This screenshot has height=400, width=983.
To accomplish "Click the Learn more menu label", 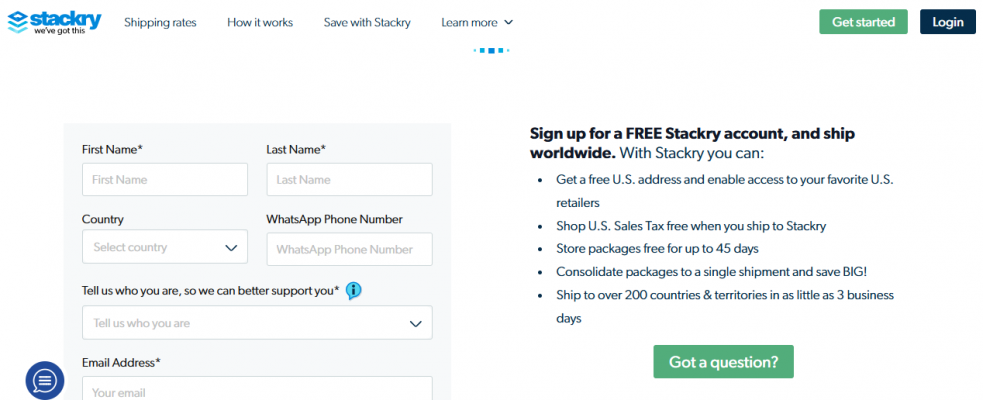I will (x=468, y=22).
